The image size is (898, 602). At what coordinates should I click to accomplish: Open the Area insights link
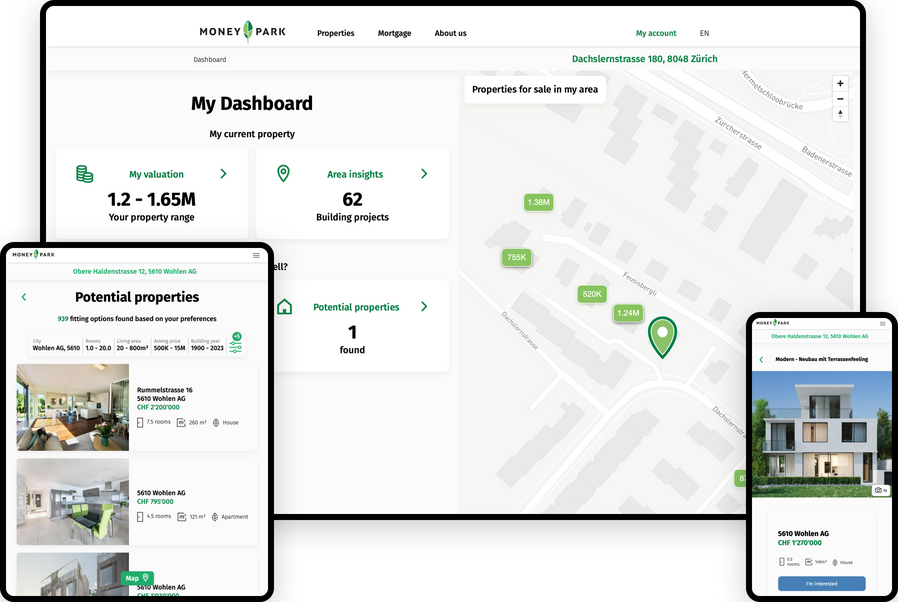click(355, 174)
